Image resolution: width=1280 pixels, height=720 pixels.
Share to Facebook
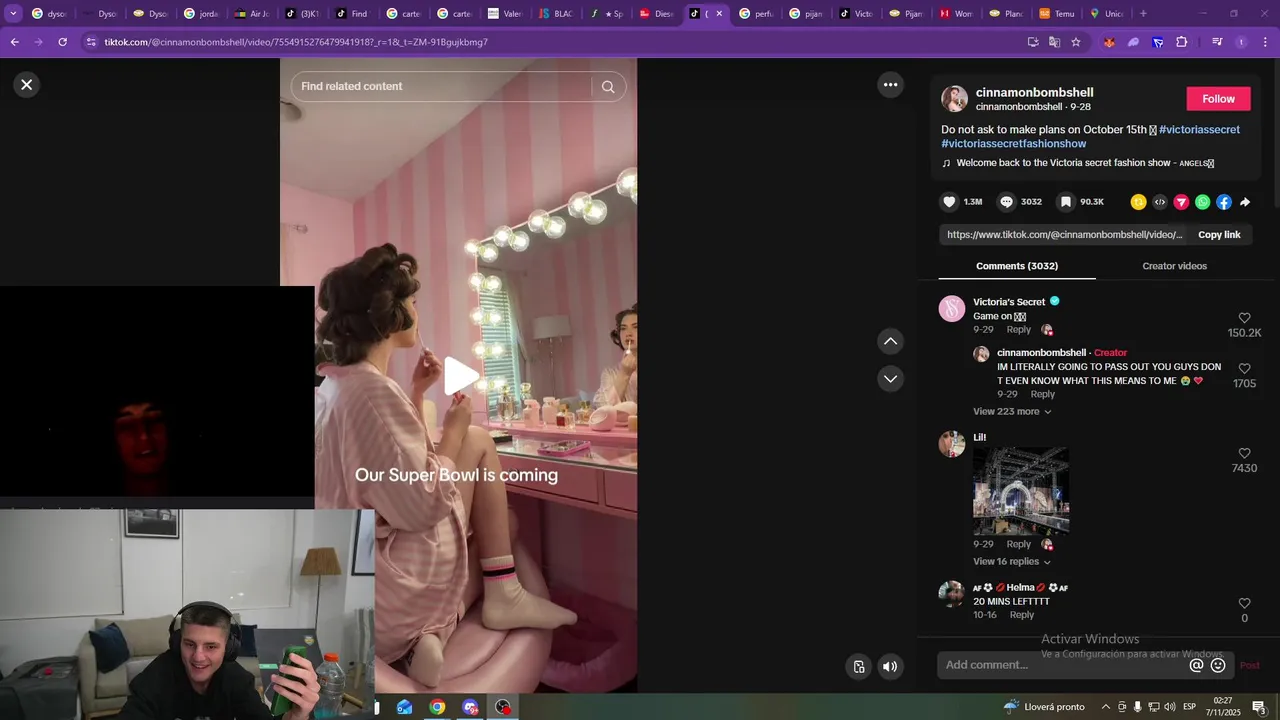click(x=1224, y=202)
